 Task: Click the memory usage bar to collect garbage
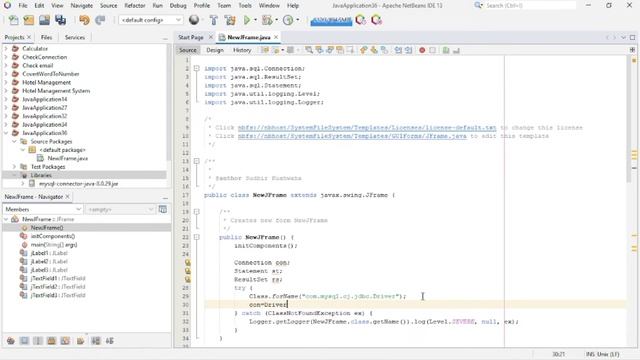click(331, 20)
